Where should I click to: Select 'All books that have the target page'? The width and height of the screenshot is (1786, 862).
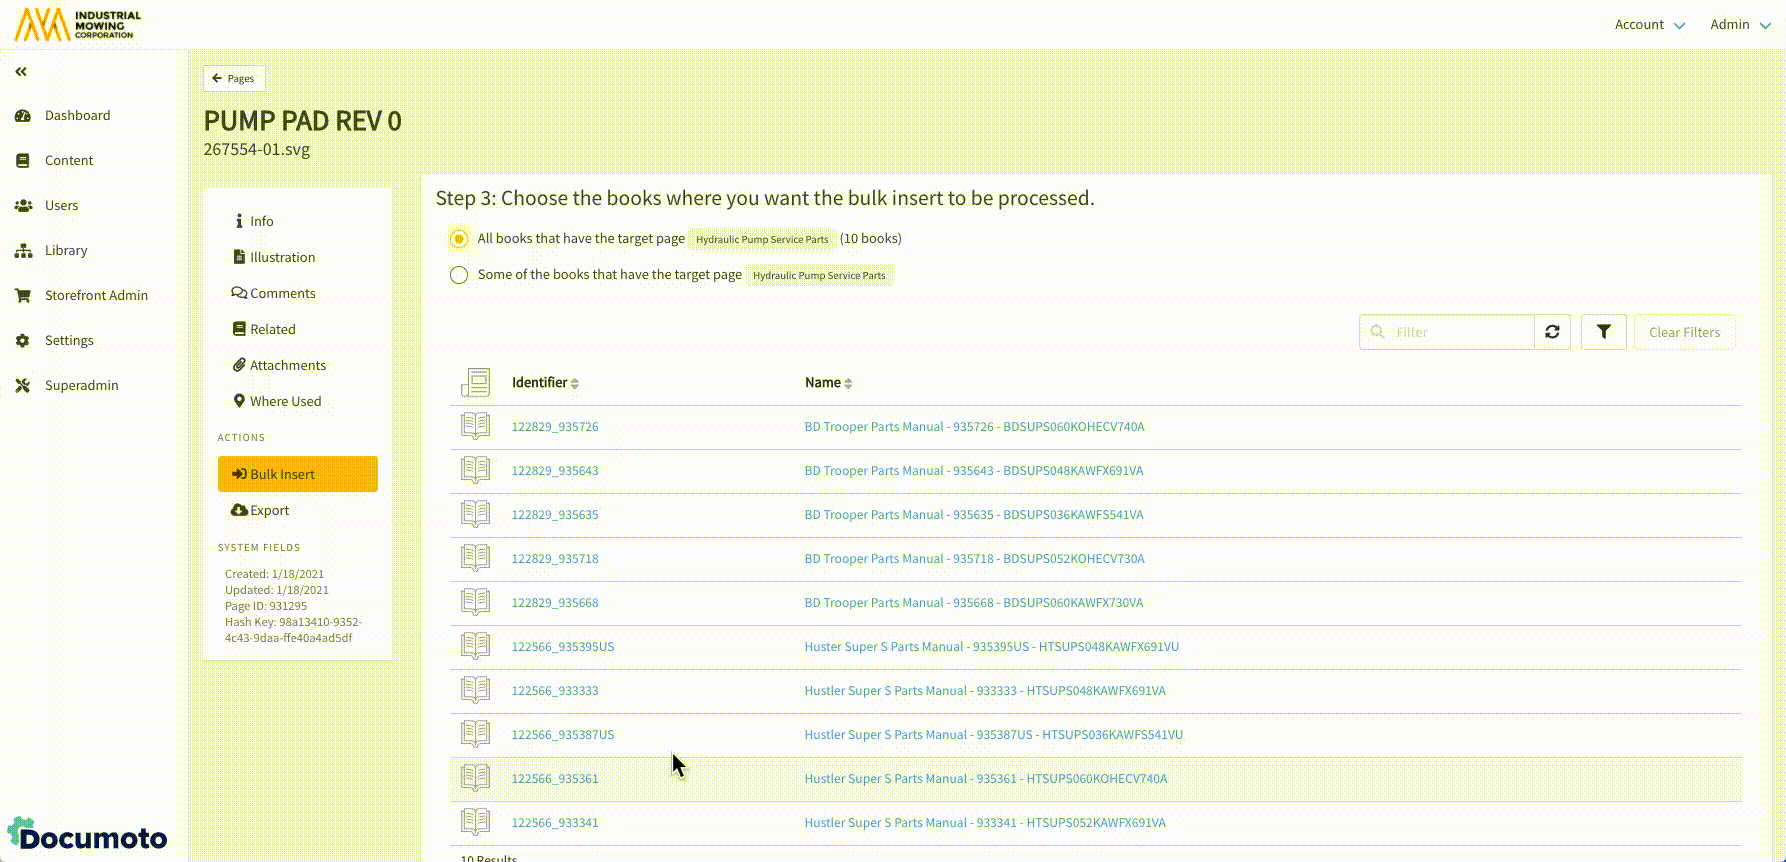tap(458, 239)
